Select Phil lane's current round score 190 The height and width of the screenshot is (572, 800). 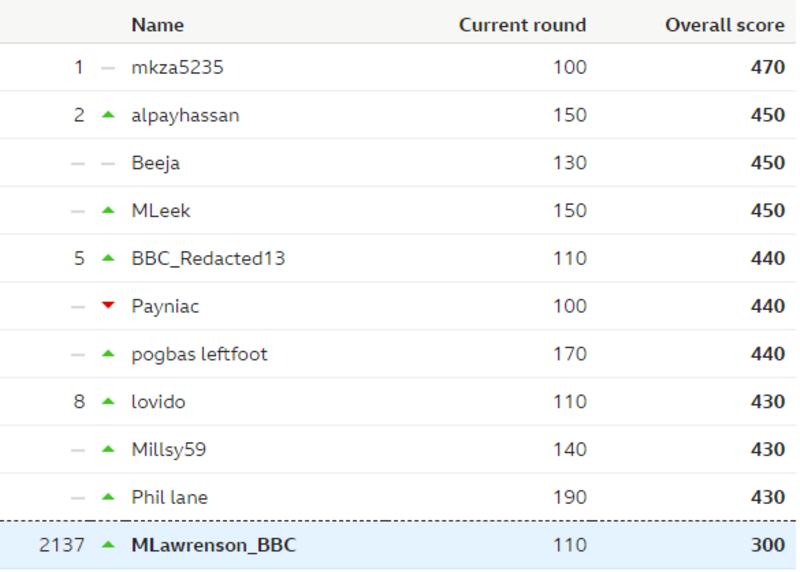[x=570, y=497]
